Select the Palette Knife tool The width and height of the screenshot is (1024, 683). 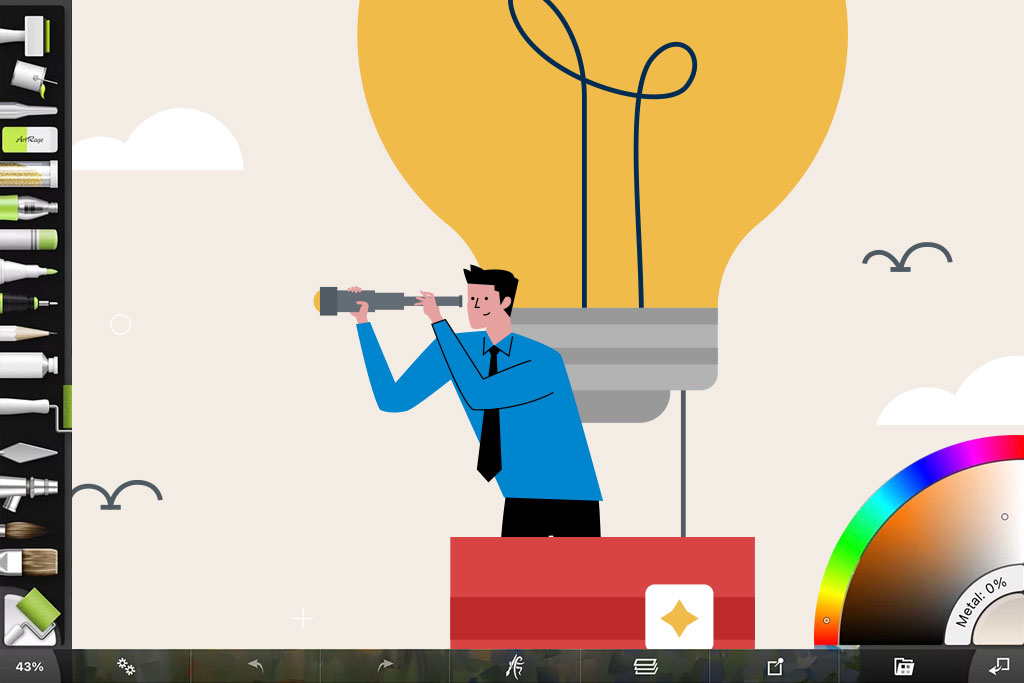pos(29,453)
